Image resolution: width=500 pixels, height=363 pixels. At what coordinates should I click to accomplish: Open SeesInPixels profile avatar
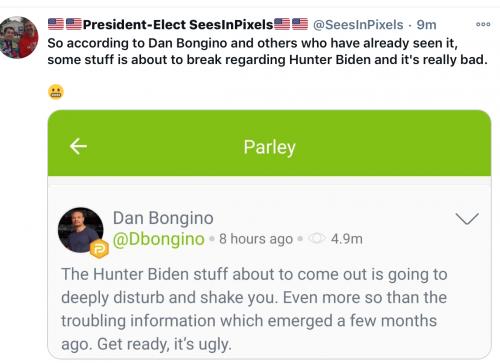point(19,37)
